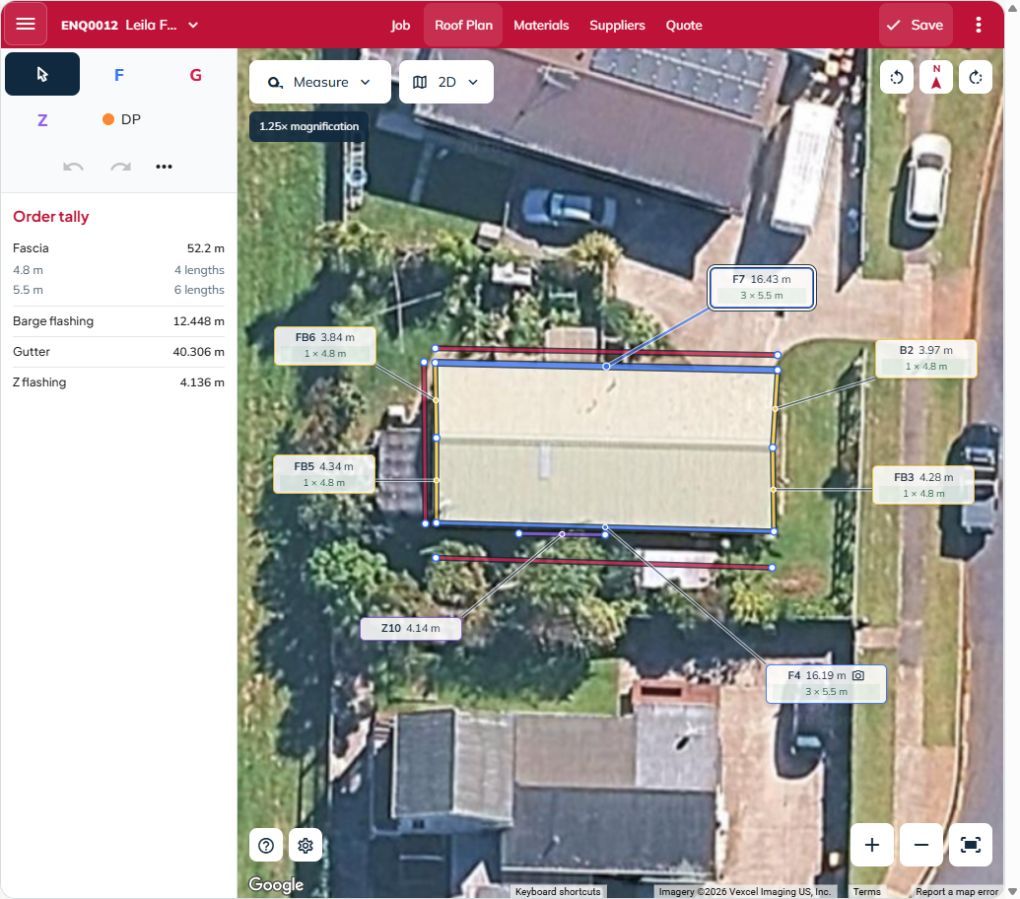This screenshot has height=899, width=1020.
Task: Select the F7 16.43 m fascia label
Action: tap(761, 287)
